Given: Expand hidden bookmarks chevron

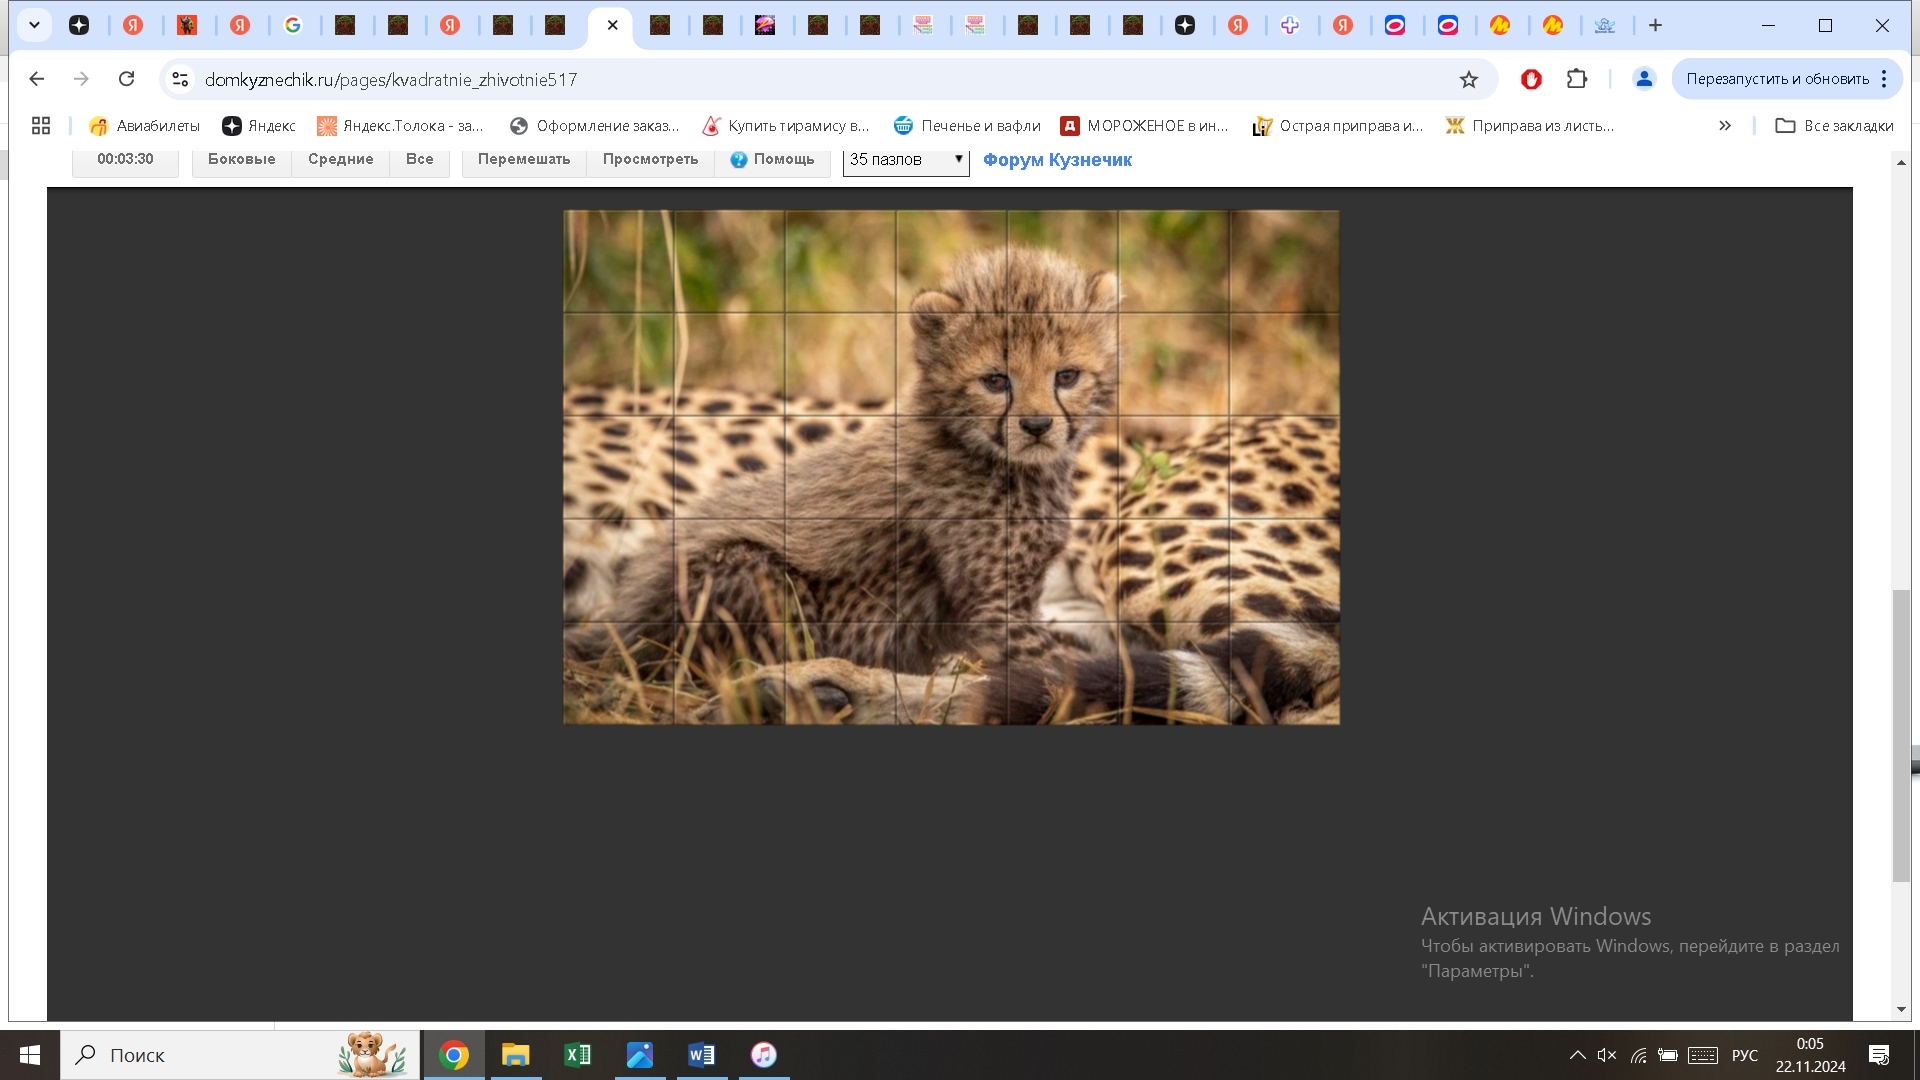Looking at the screenshot, I should (1725, 125).
